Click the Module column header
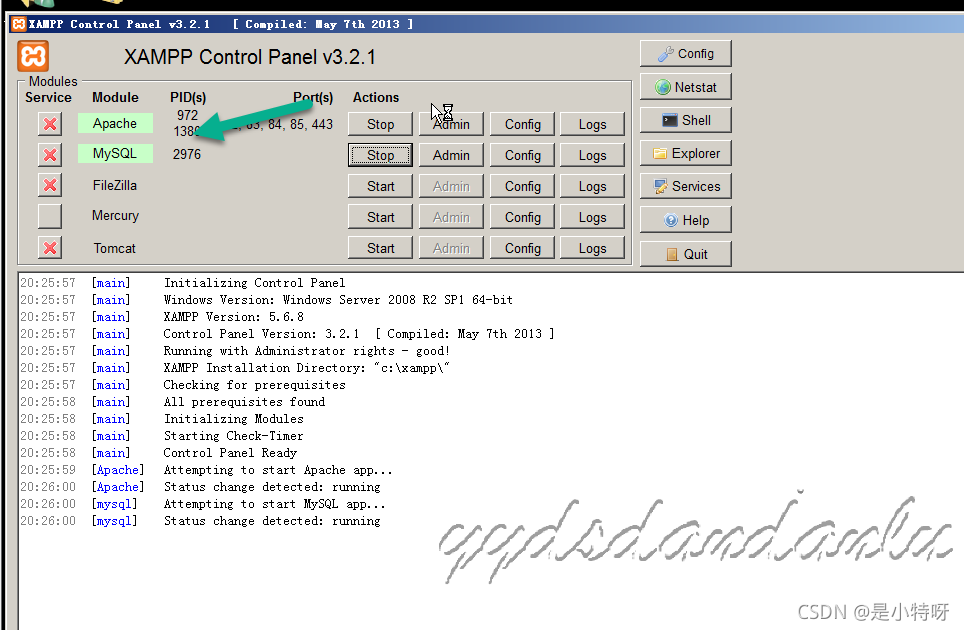 115,98
